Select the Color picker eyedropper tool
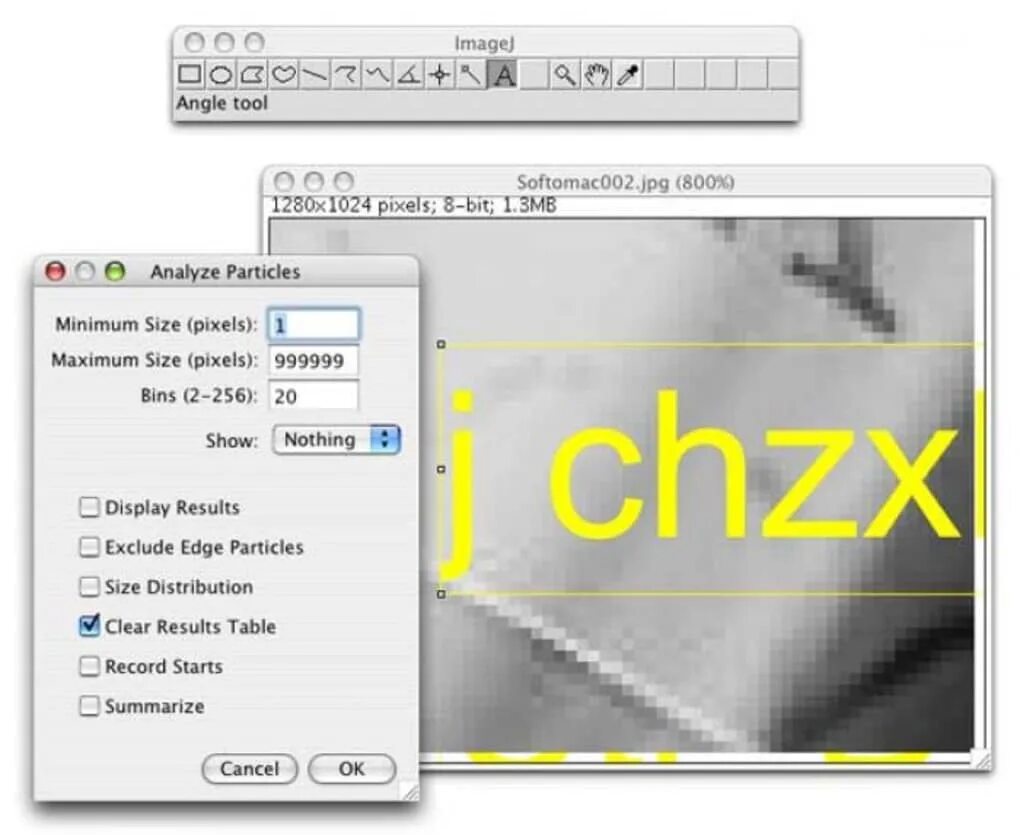Screen dimensions: 1020x835 [627, 75]
